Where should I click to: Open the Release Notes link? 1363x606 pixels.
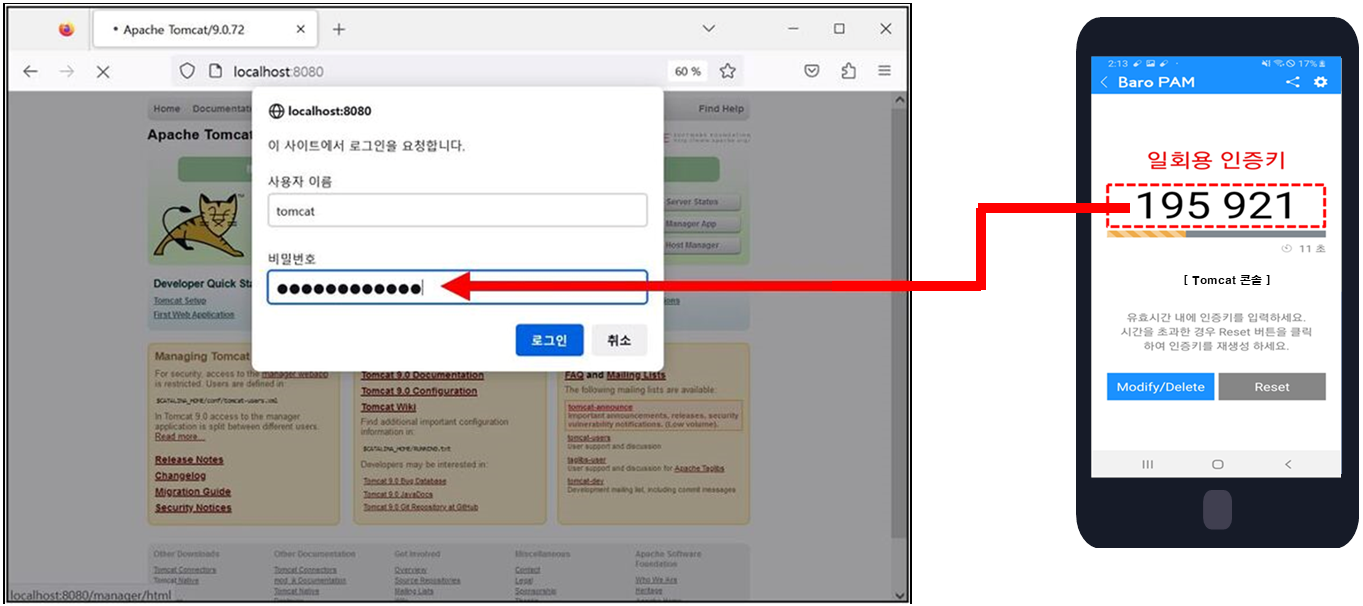(189, 460)
